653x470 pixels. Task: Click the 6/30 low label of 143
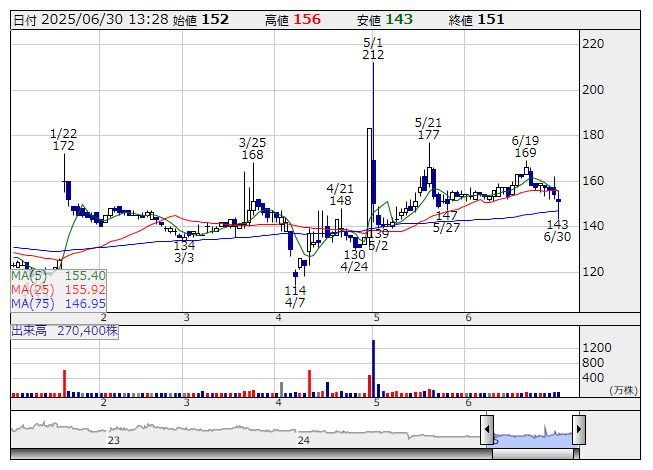click(557, 231)
